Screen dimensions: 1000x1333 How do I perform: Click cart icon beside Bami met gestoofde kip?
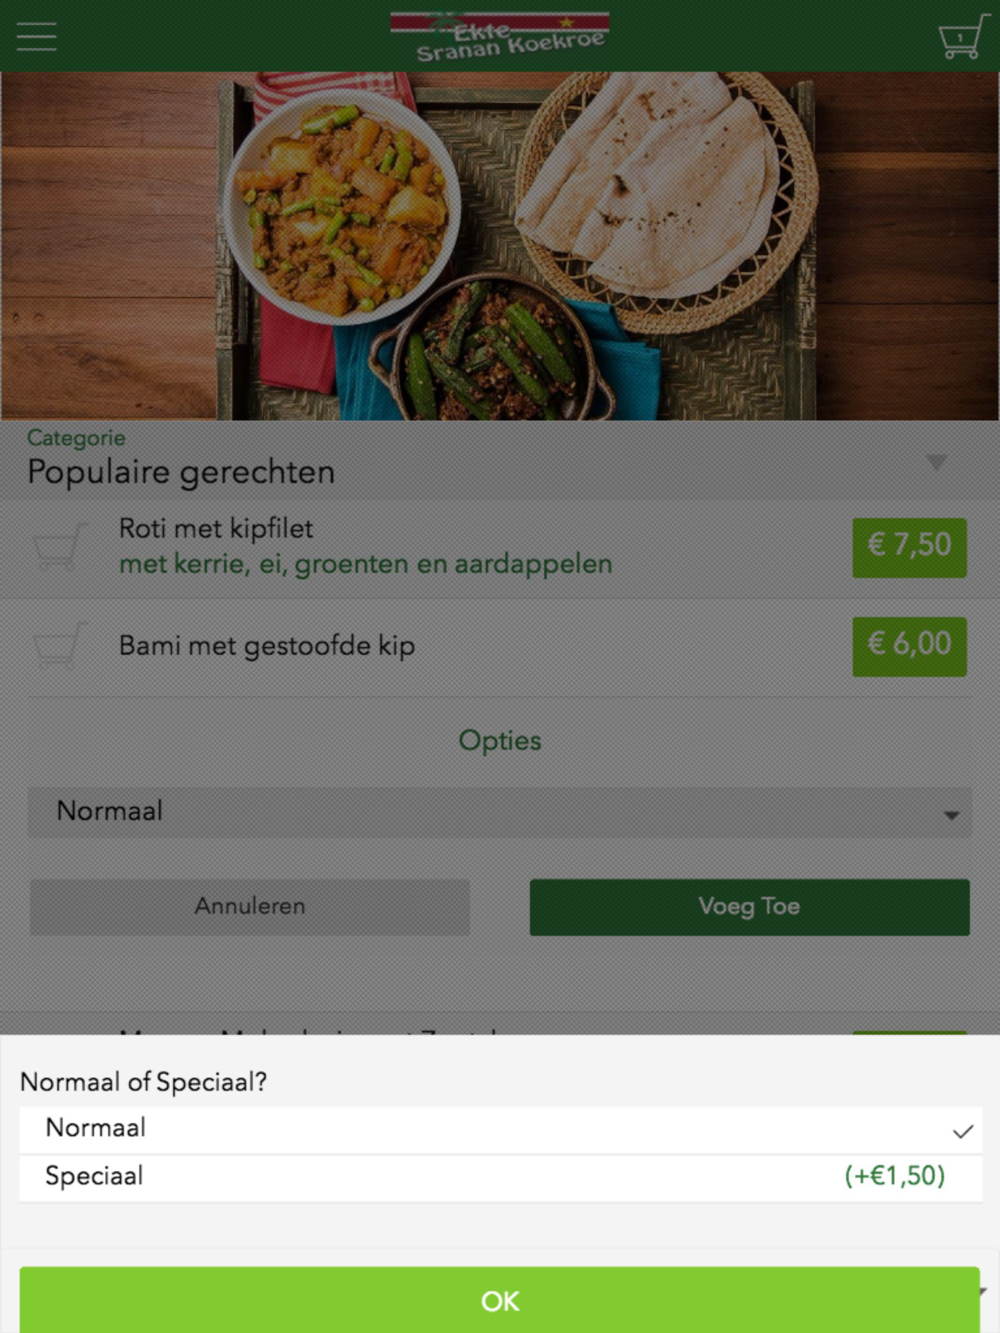[58, 646]
